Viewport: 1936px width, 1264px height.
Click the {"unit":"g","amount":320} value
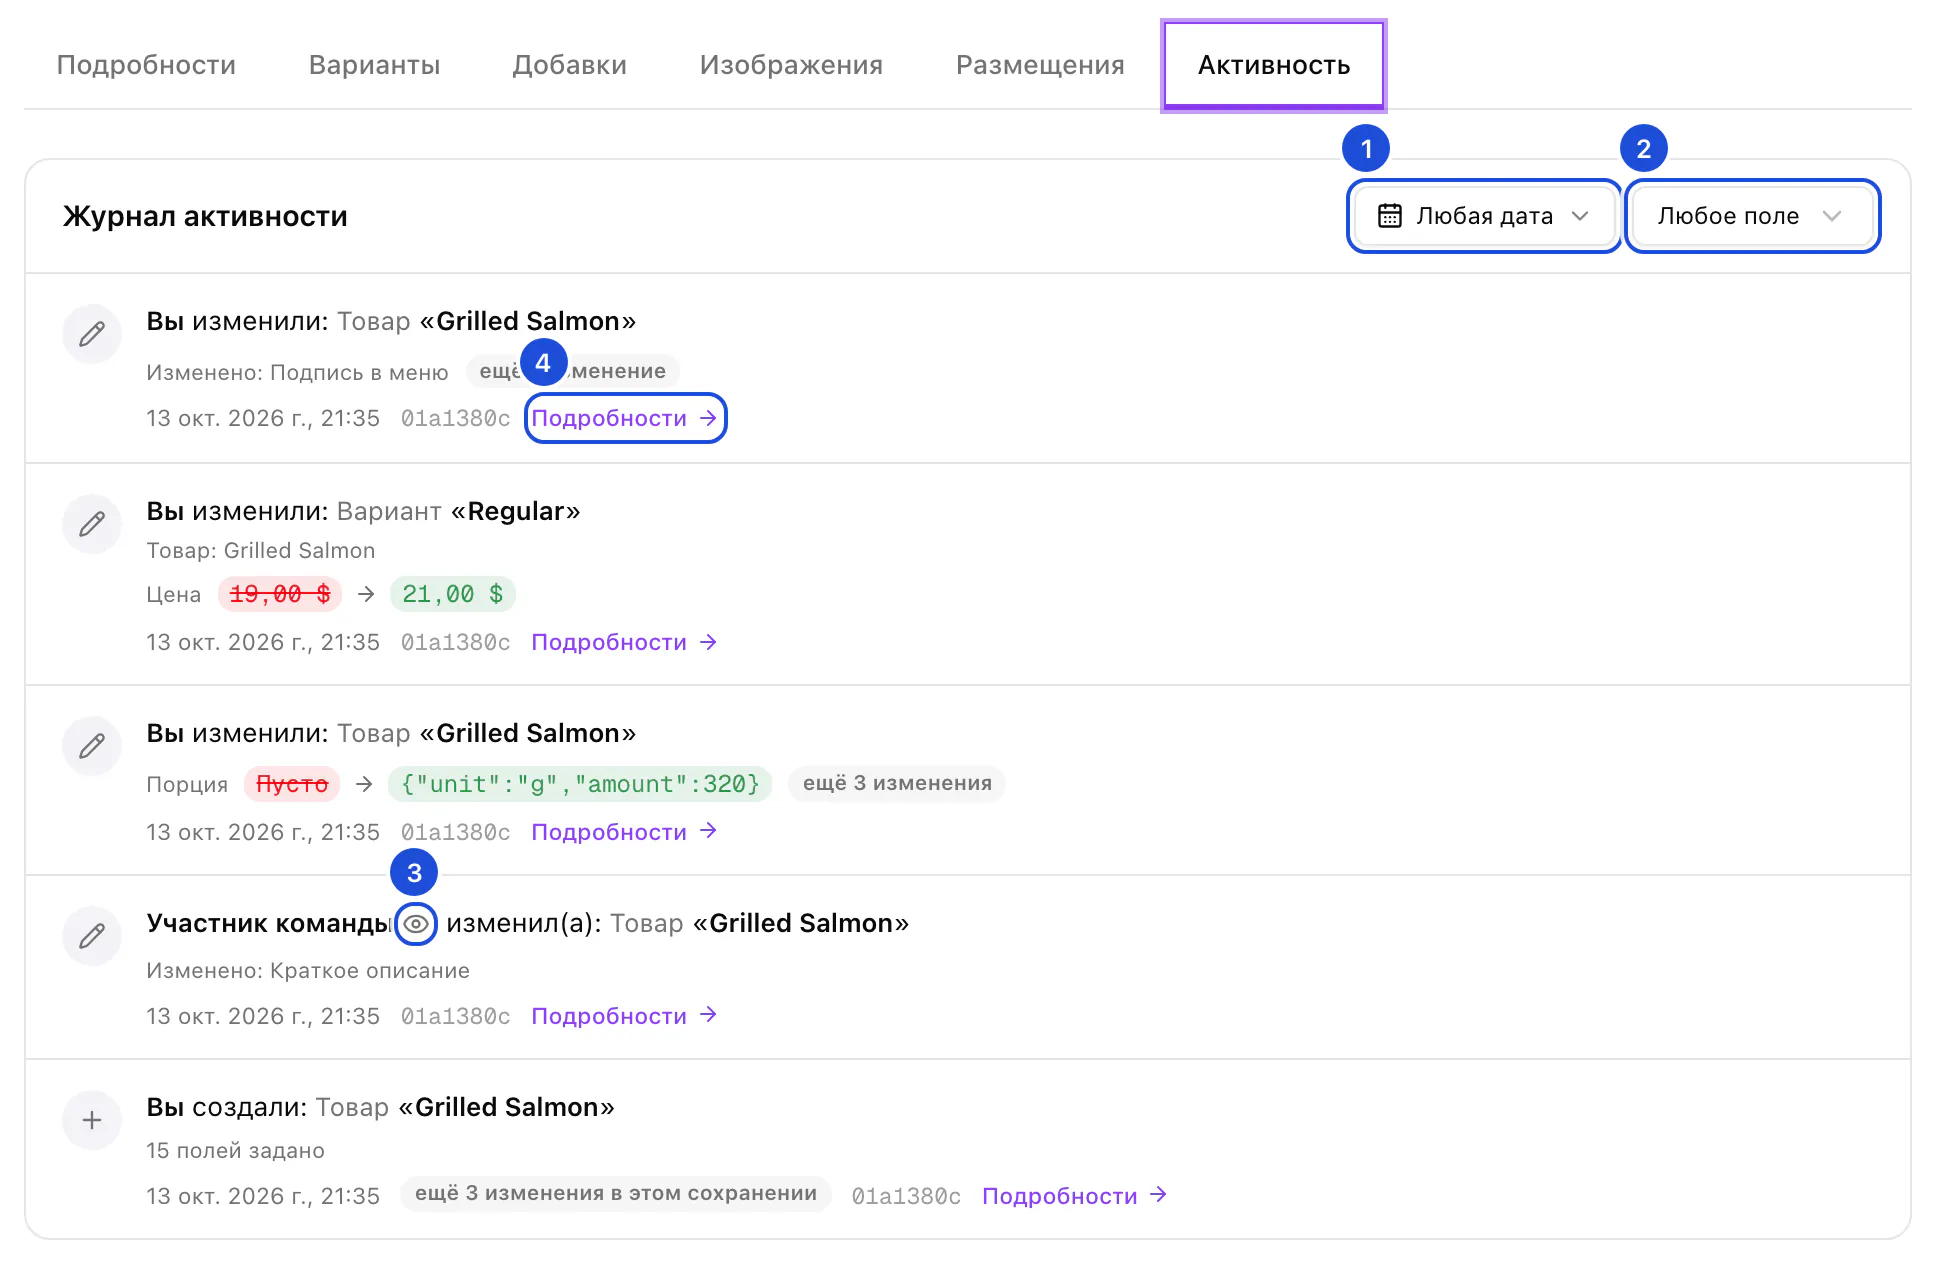click(580, 784)
